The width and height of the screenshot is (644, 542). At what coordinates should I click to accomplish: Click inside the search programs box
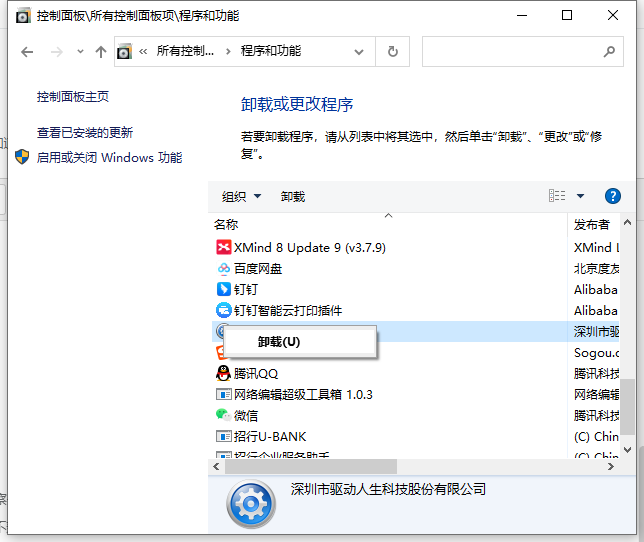[x=513, y=52]
